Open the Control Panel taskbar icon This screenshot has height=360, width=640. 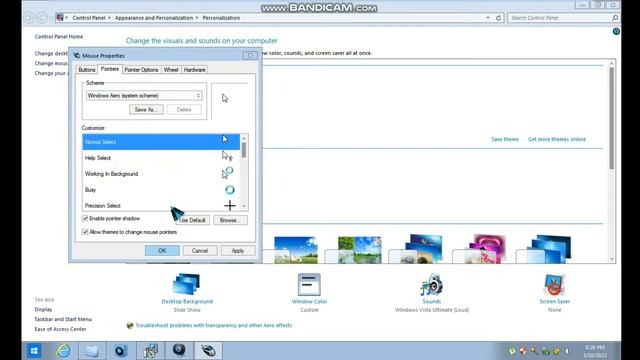pos(150,351)
